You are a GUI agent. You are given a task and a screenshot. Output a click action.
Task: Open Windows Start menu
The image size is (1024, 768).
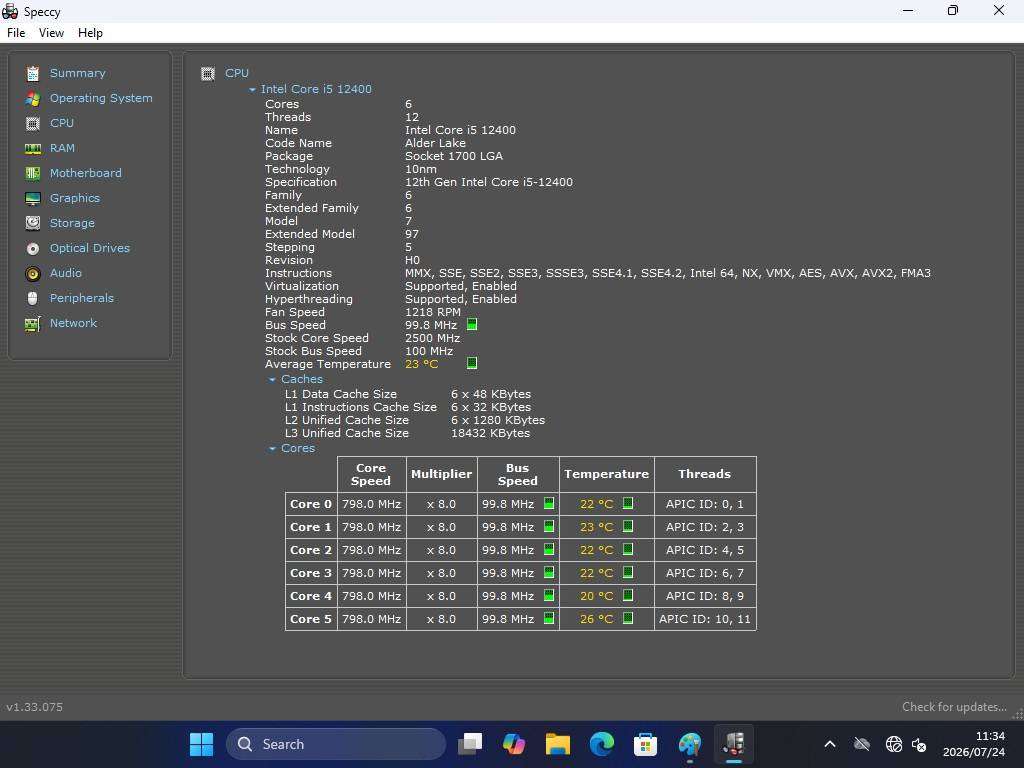[201, 744]
